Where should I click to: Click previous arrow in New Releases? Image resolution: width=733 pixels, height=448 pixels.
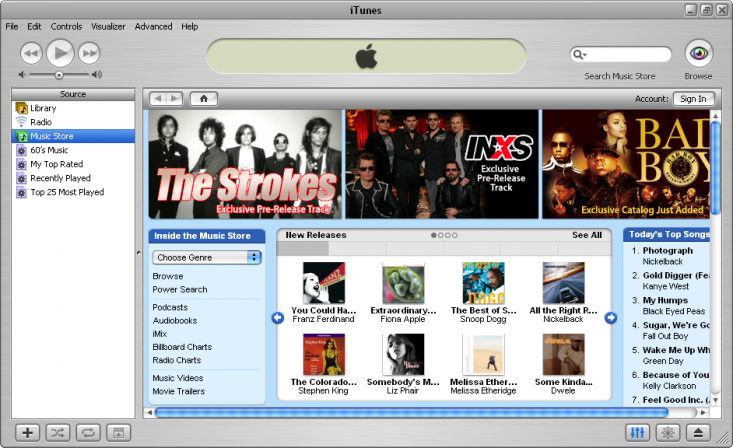click(x=278, y=318)
